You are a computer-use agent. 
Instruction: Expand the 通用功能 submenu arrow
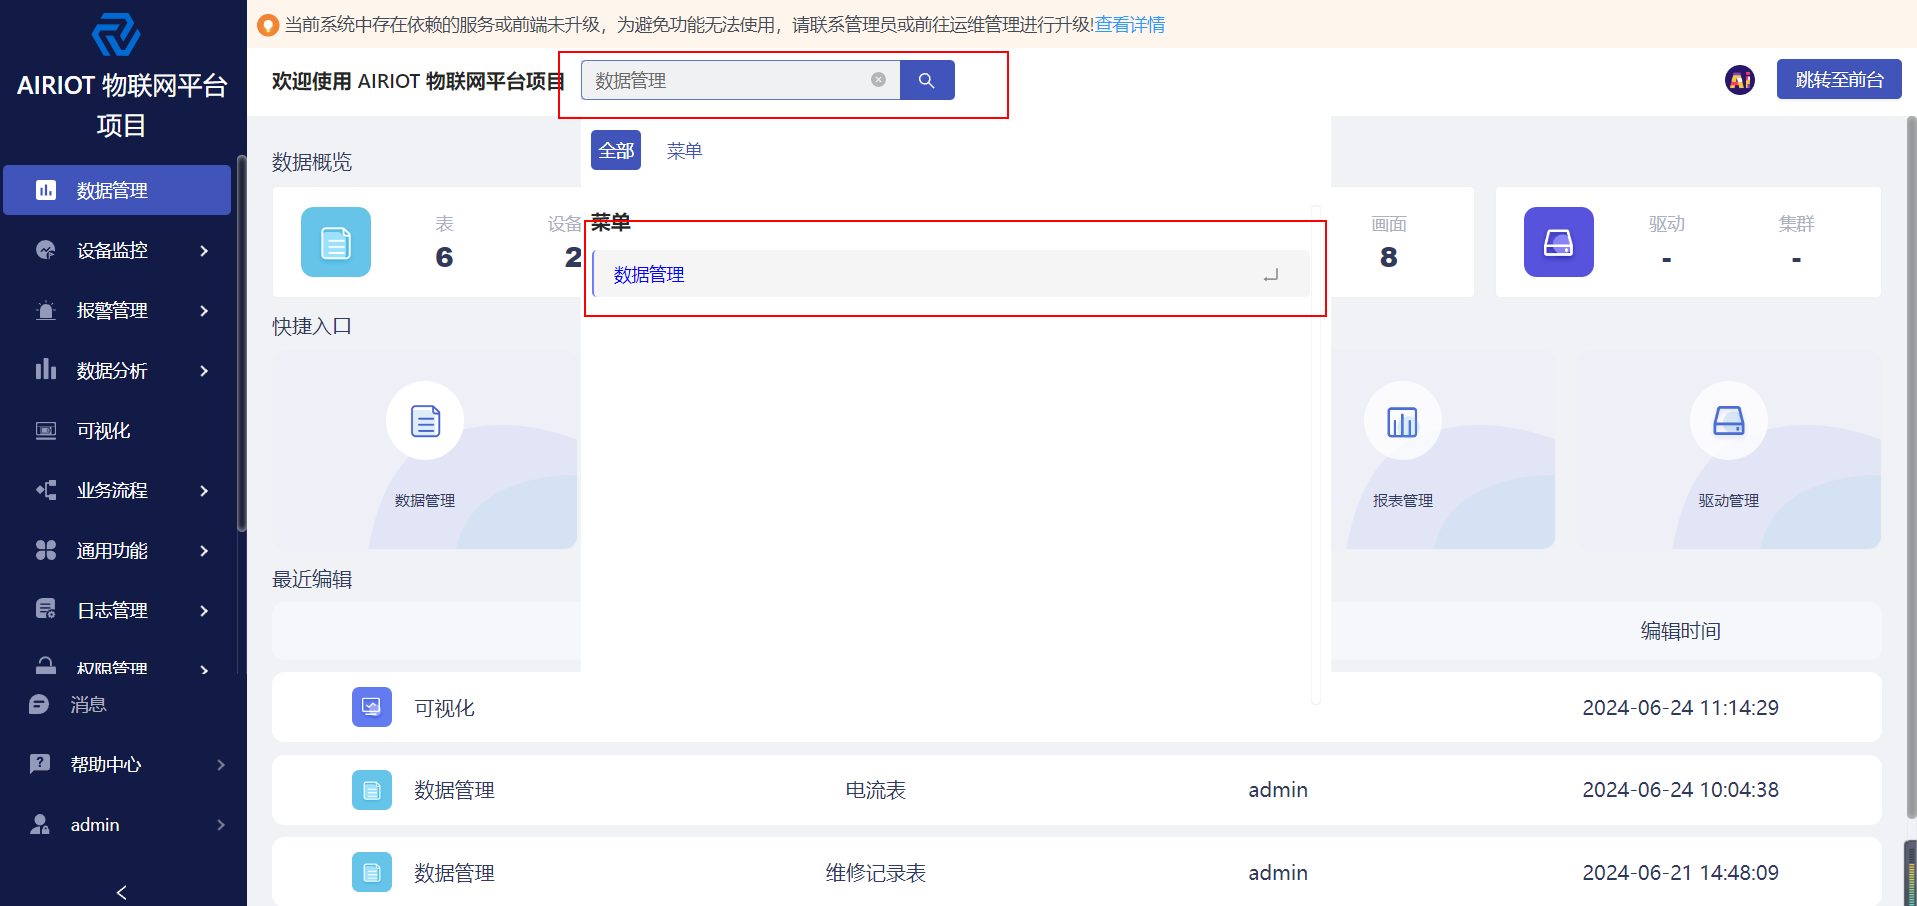click(204, 550)
